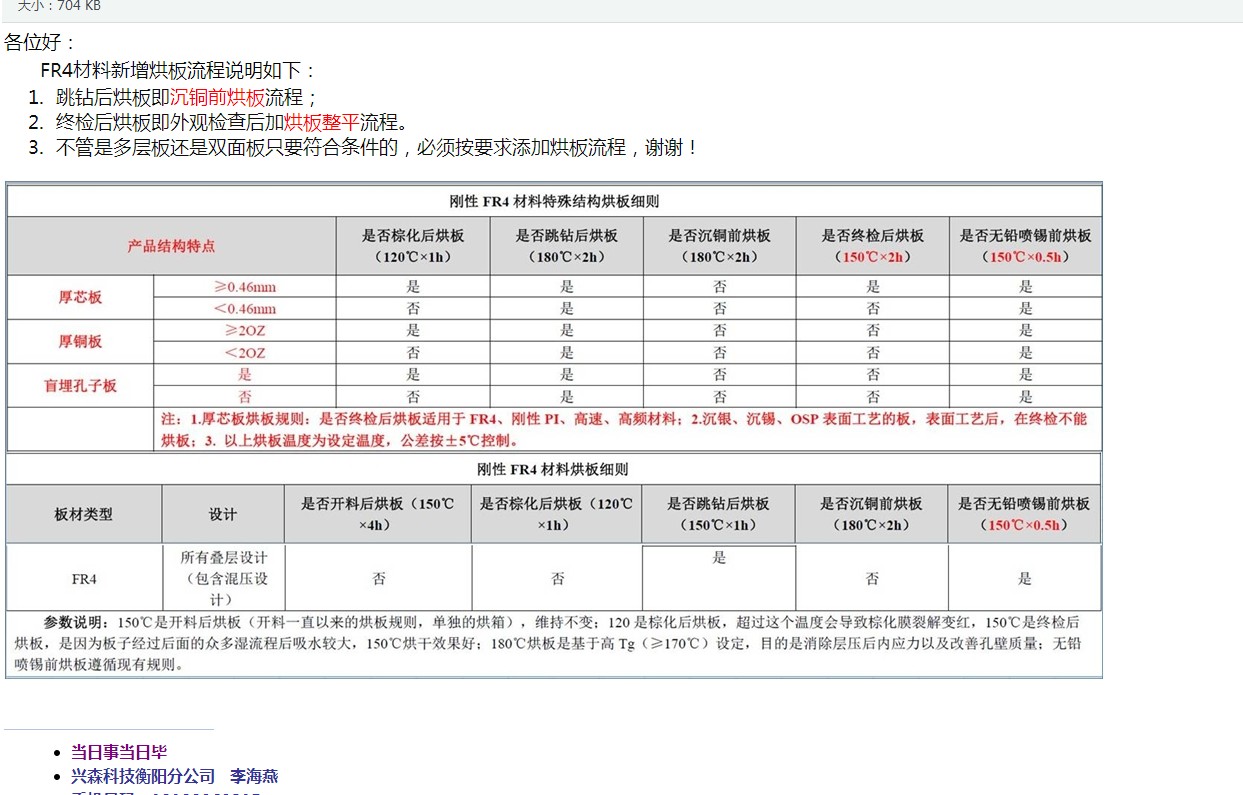This screenshot has width=1243, height=795.
Task: Click "是" under 棕化后烘板 in ≥0.46mm row
Action: point(413,287)
